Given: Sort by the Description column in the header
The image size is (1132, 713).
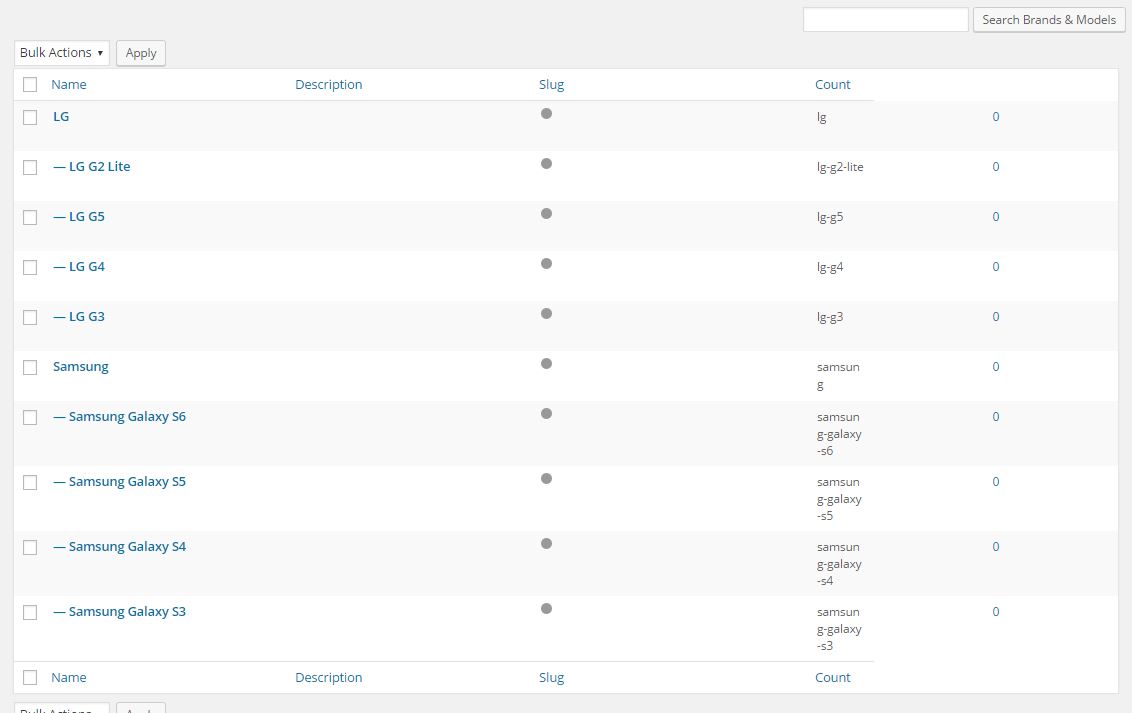Looking at the screenshot, I should (328, 84).
